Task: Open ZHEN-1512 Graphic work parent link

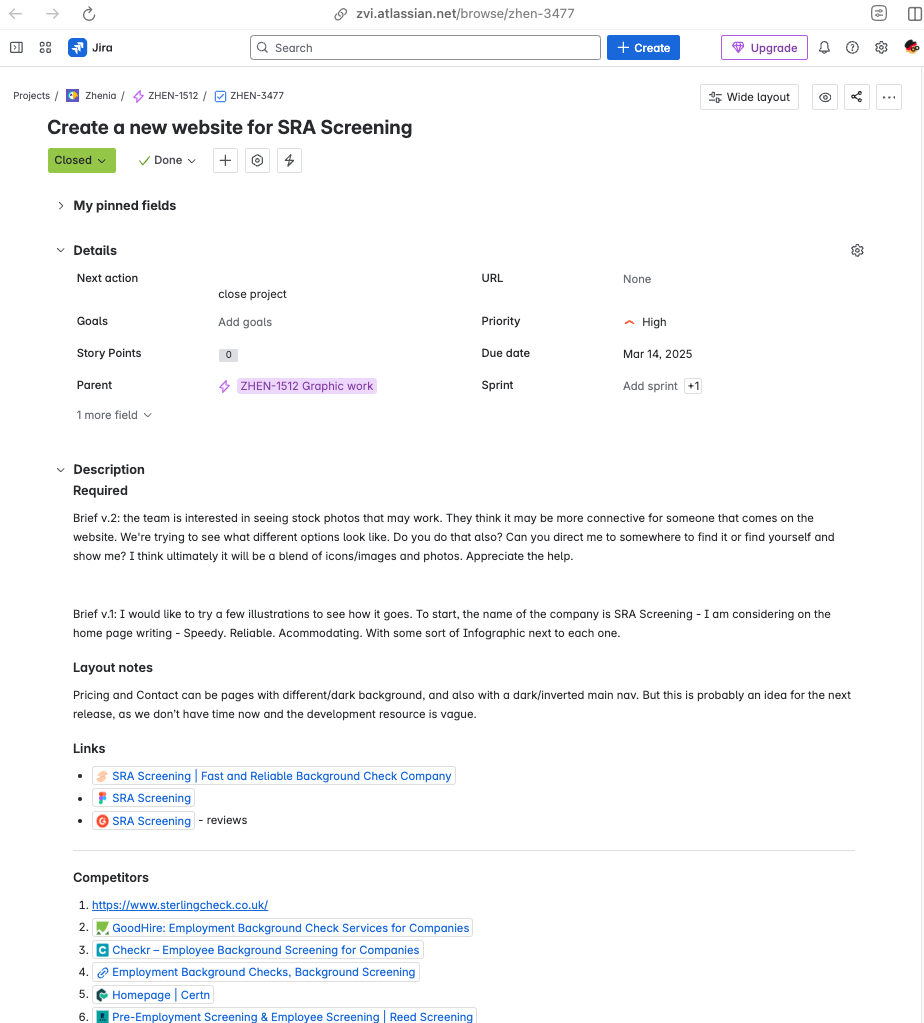Action: tap(307, 386)
